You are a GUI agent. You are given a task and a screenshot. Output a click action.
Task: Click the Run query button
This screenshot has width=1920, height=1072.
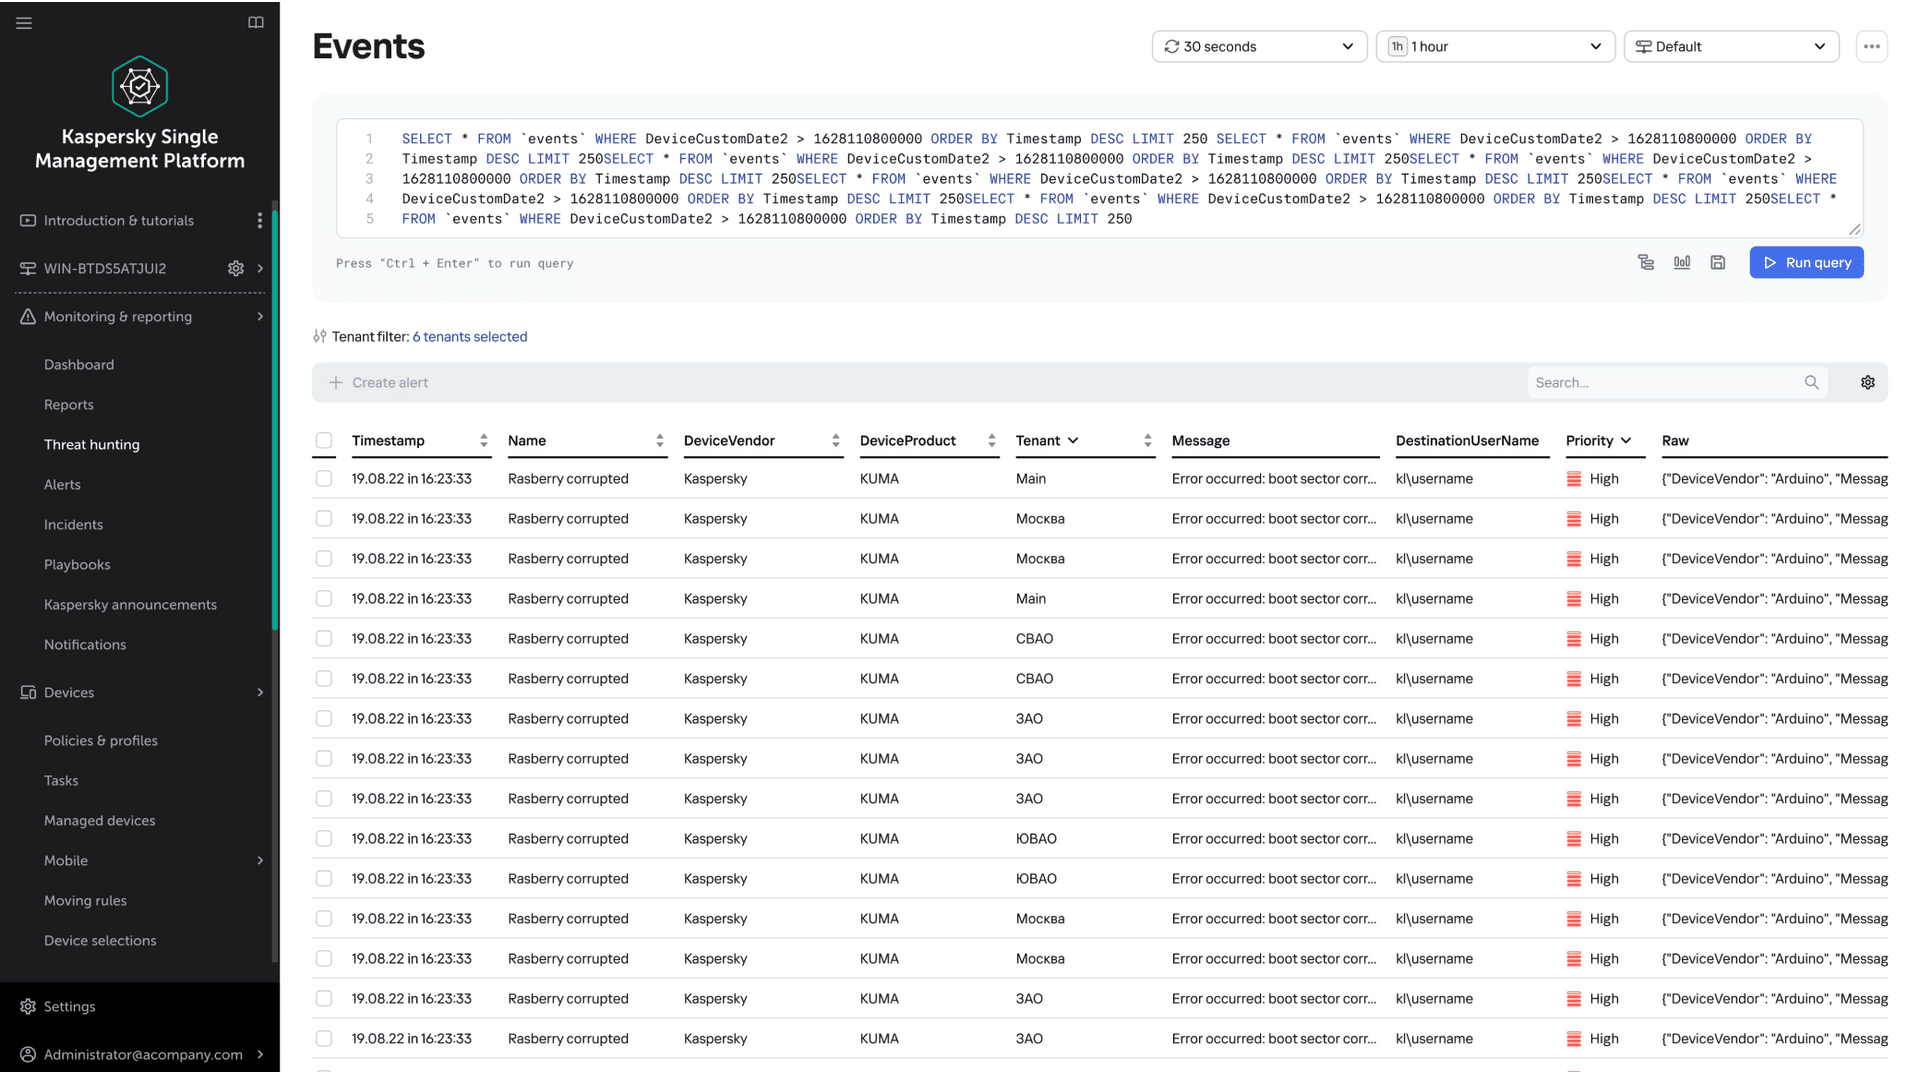coord(1806,263)
